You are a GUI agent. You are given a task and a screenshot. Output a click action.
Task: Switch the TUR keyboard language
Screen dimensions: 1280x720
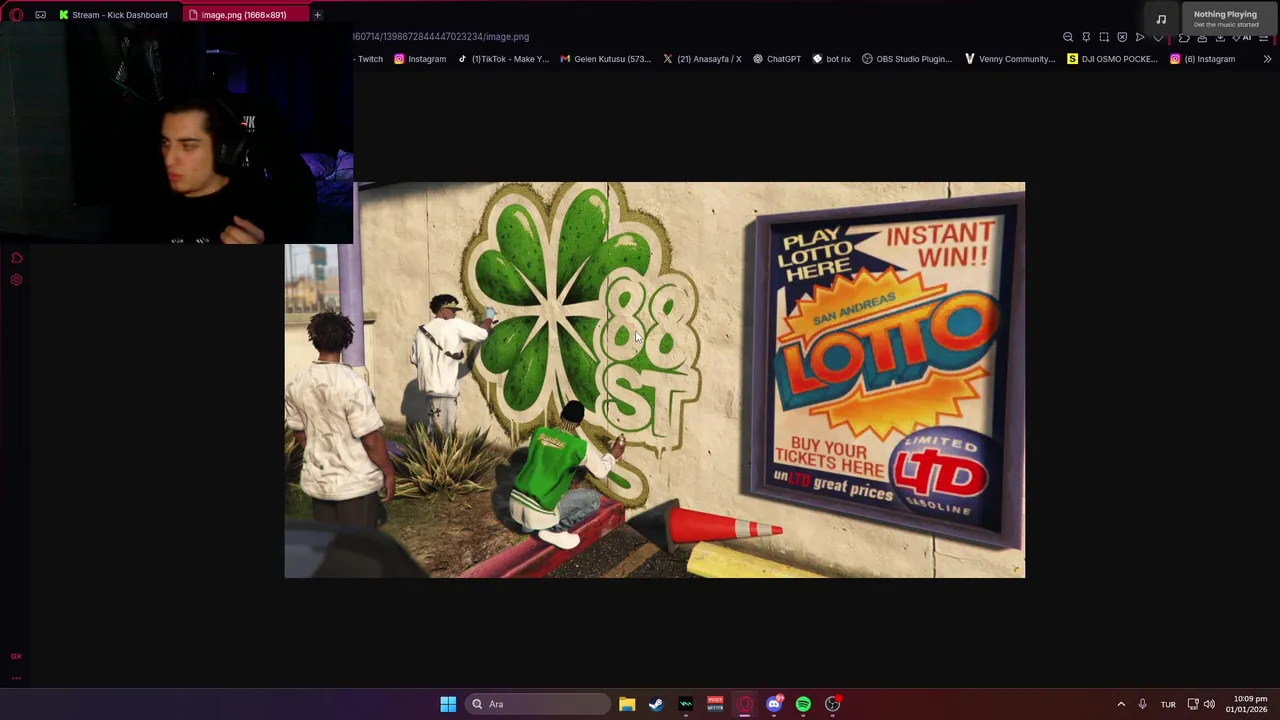(1168, 704)
